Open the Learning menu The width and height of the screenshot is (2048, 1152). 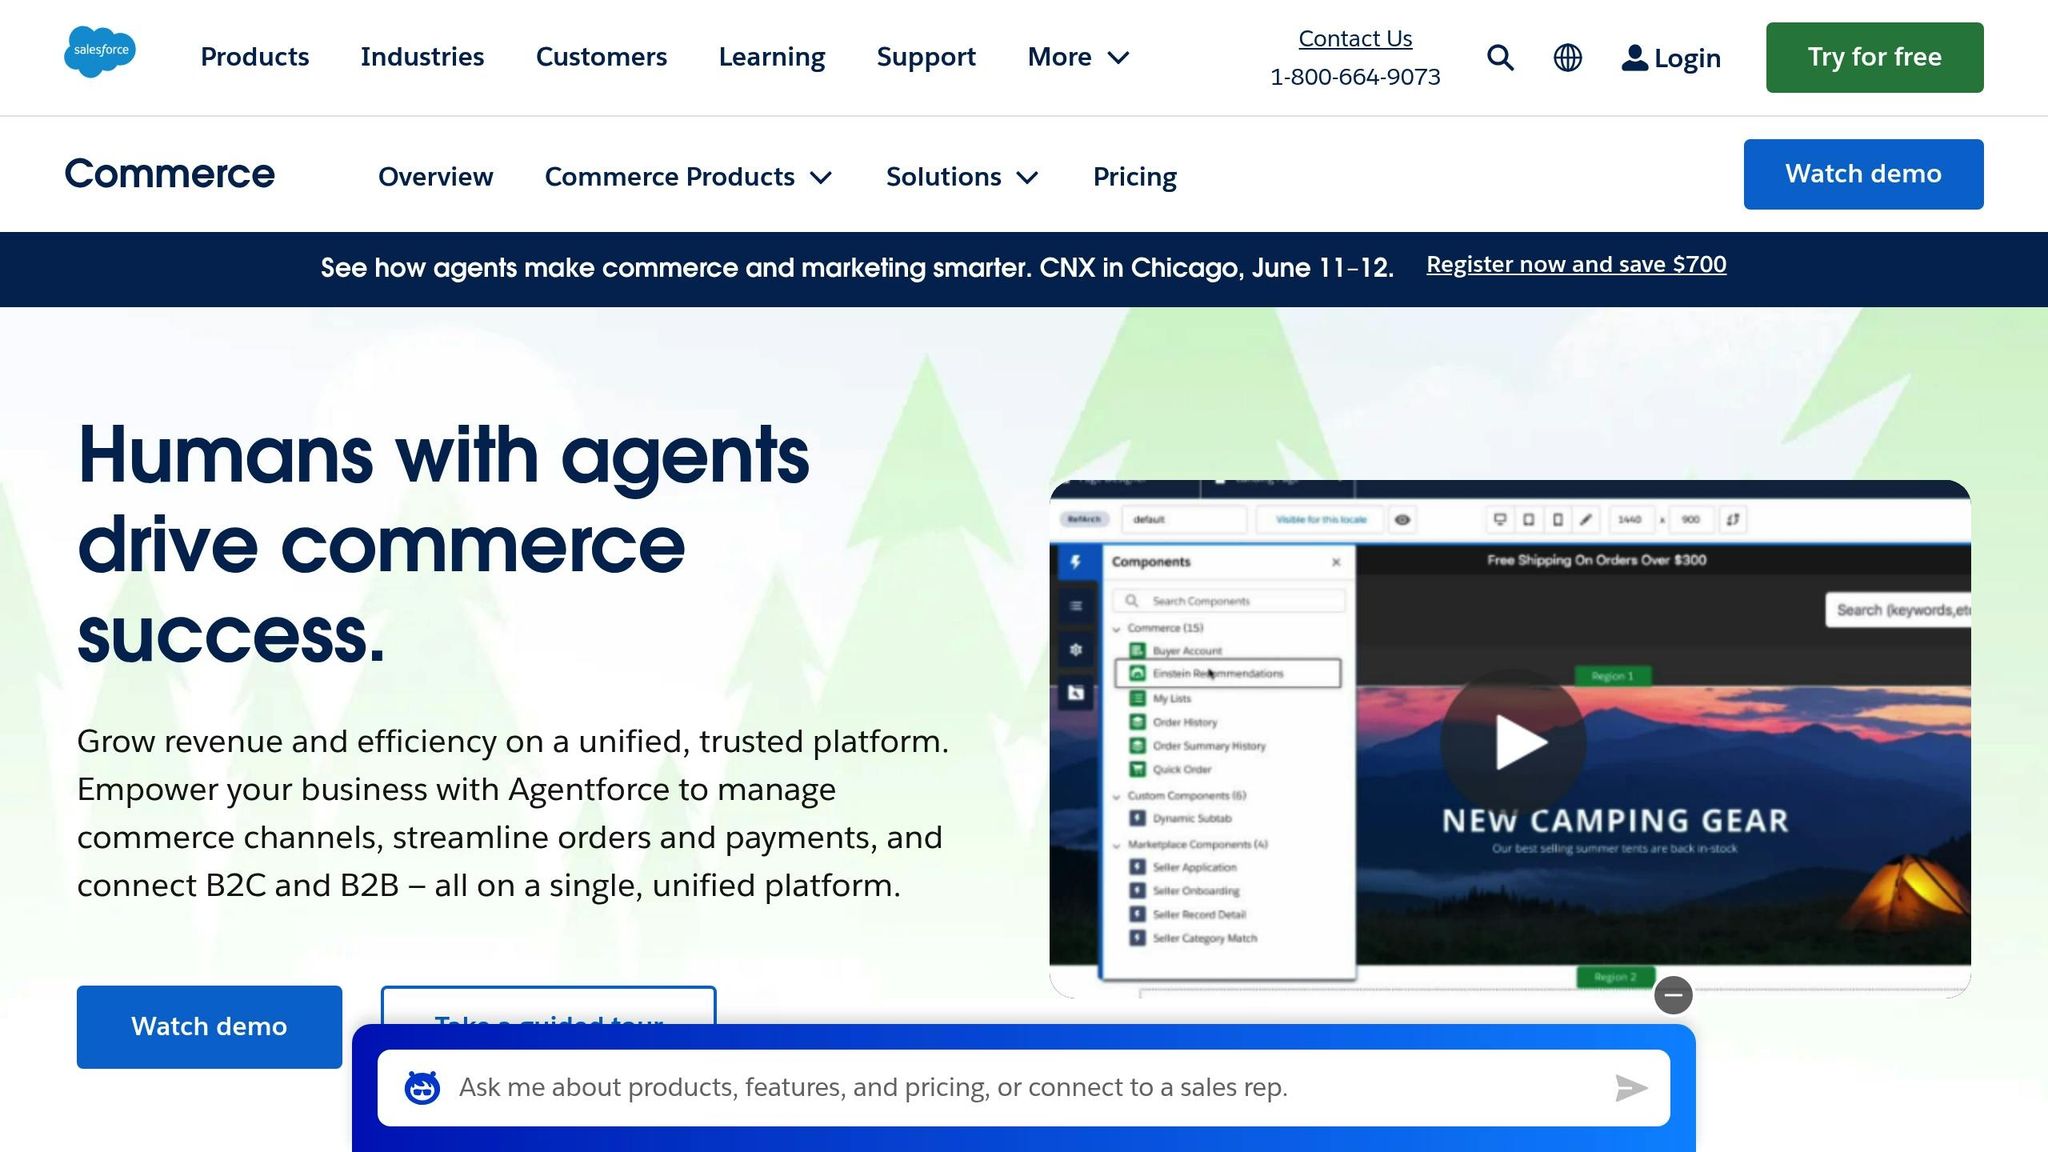pos(772,57)
